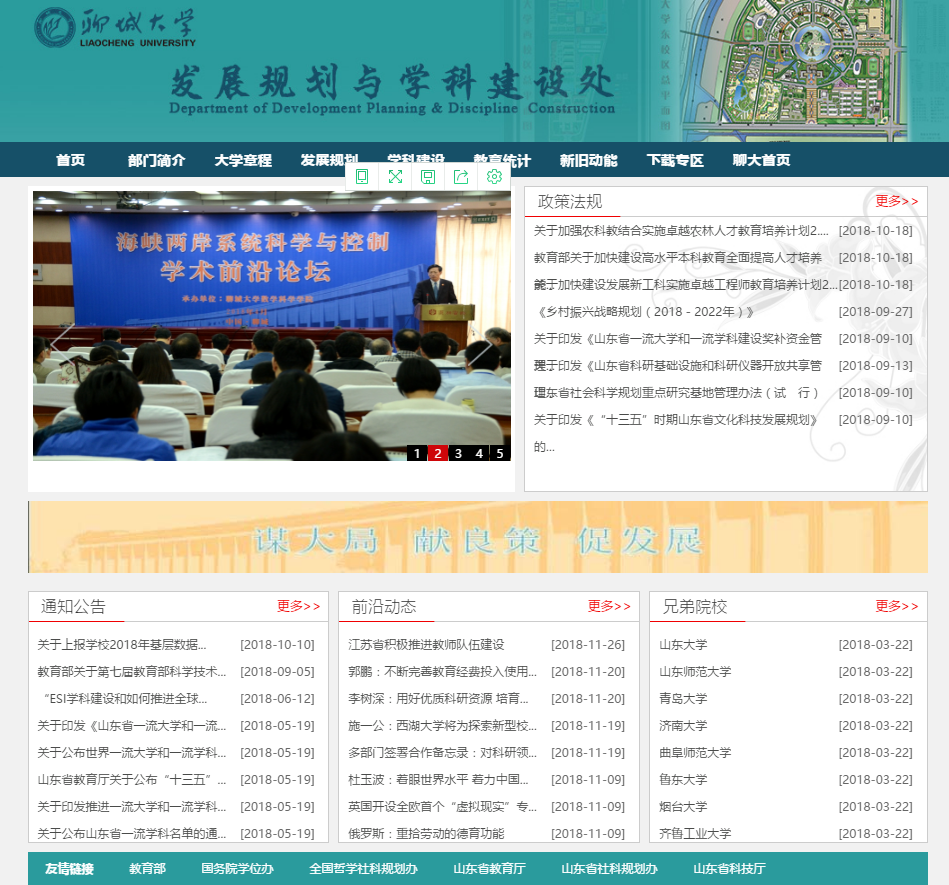Open news 杜玉波：着眼世界水平 着力中国
This screenshot has height=885, width=949.
[438, 780]
